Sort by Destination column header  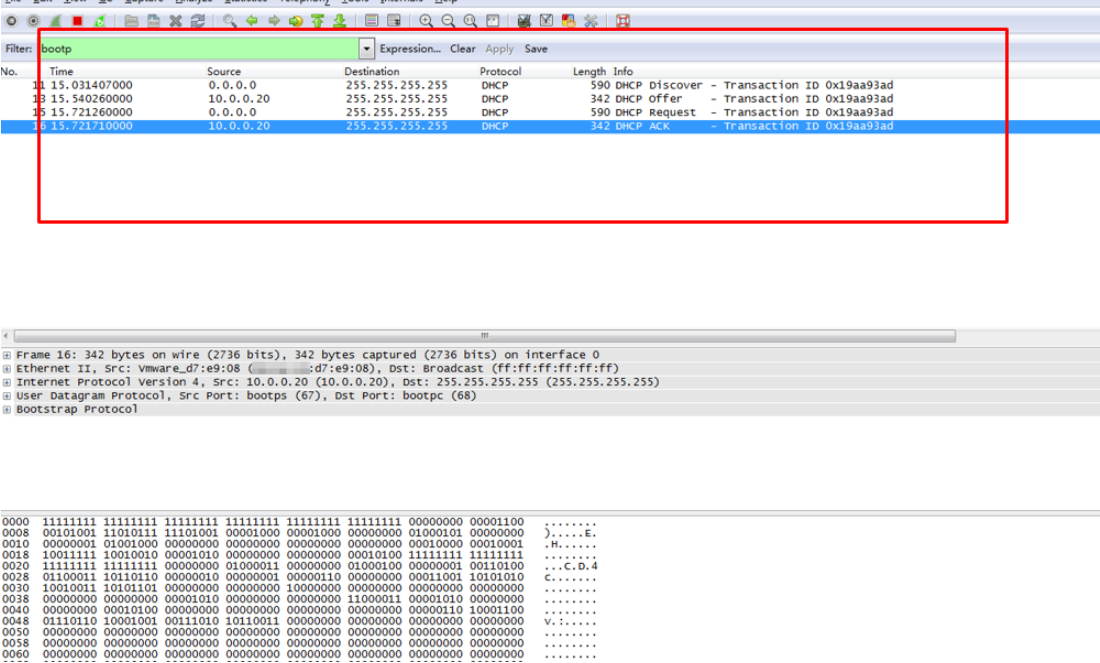(372, 72)
